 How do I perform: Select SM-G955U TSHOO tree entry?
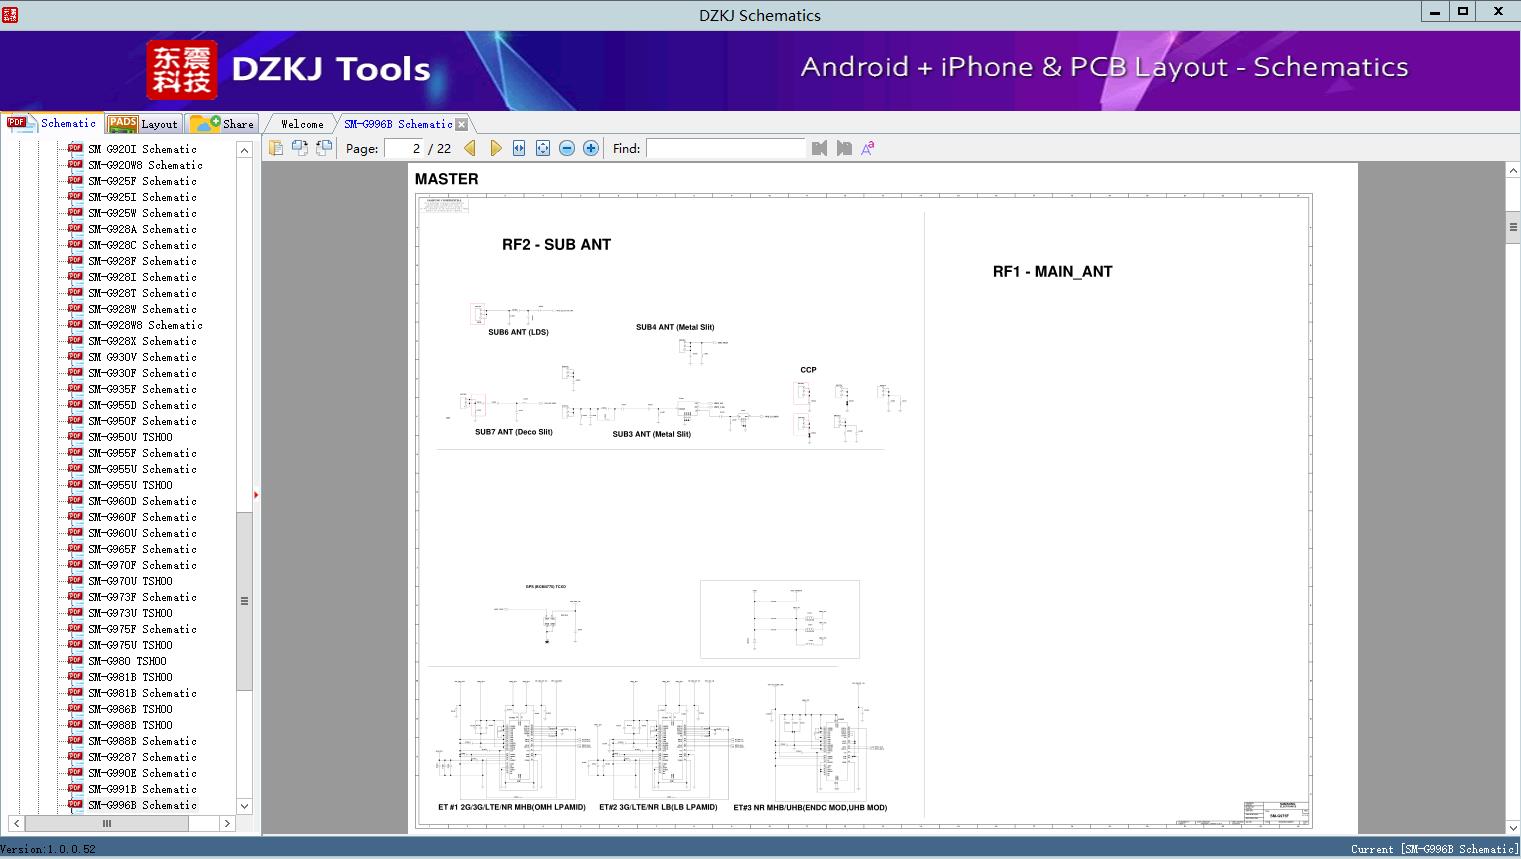click(130, 485)
